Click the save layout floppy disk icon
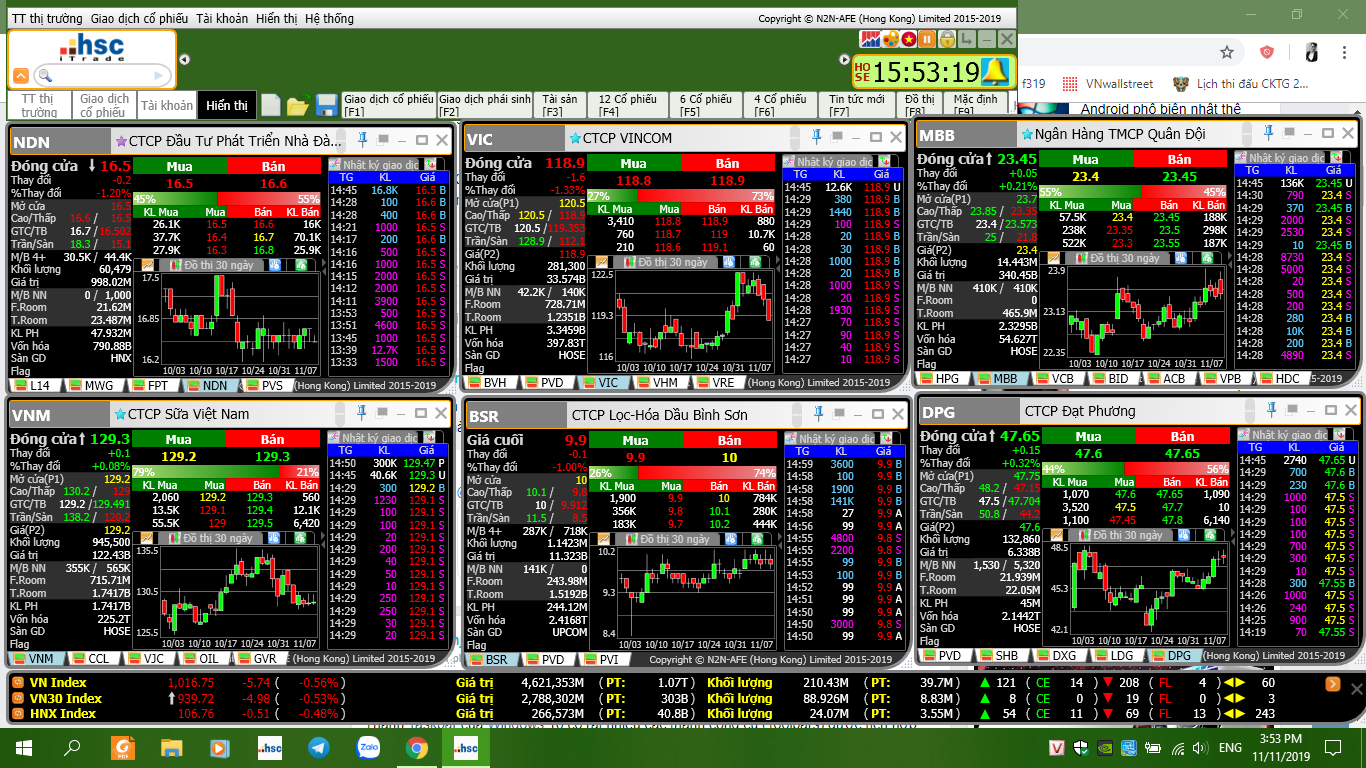The image size is (1366, 768). (326, 105)
